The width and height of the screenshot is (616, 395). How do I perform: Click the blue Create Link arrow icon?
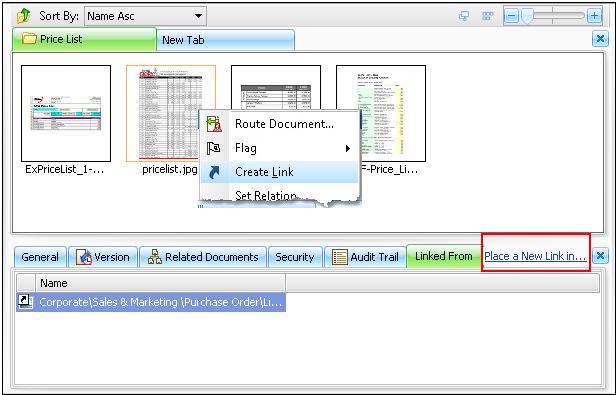click(214, 172)
